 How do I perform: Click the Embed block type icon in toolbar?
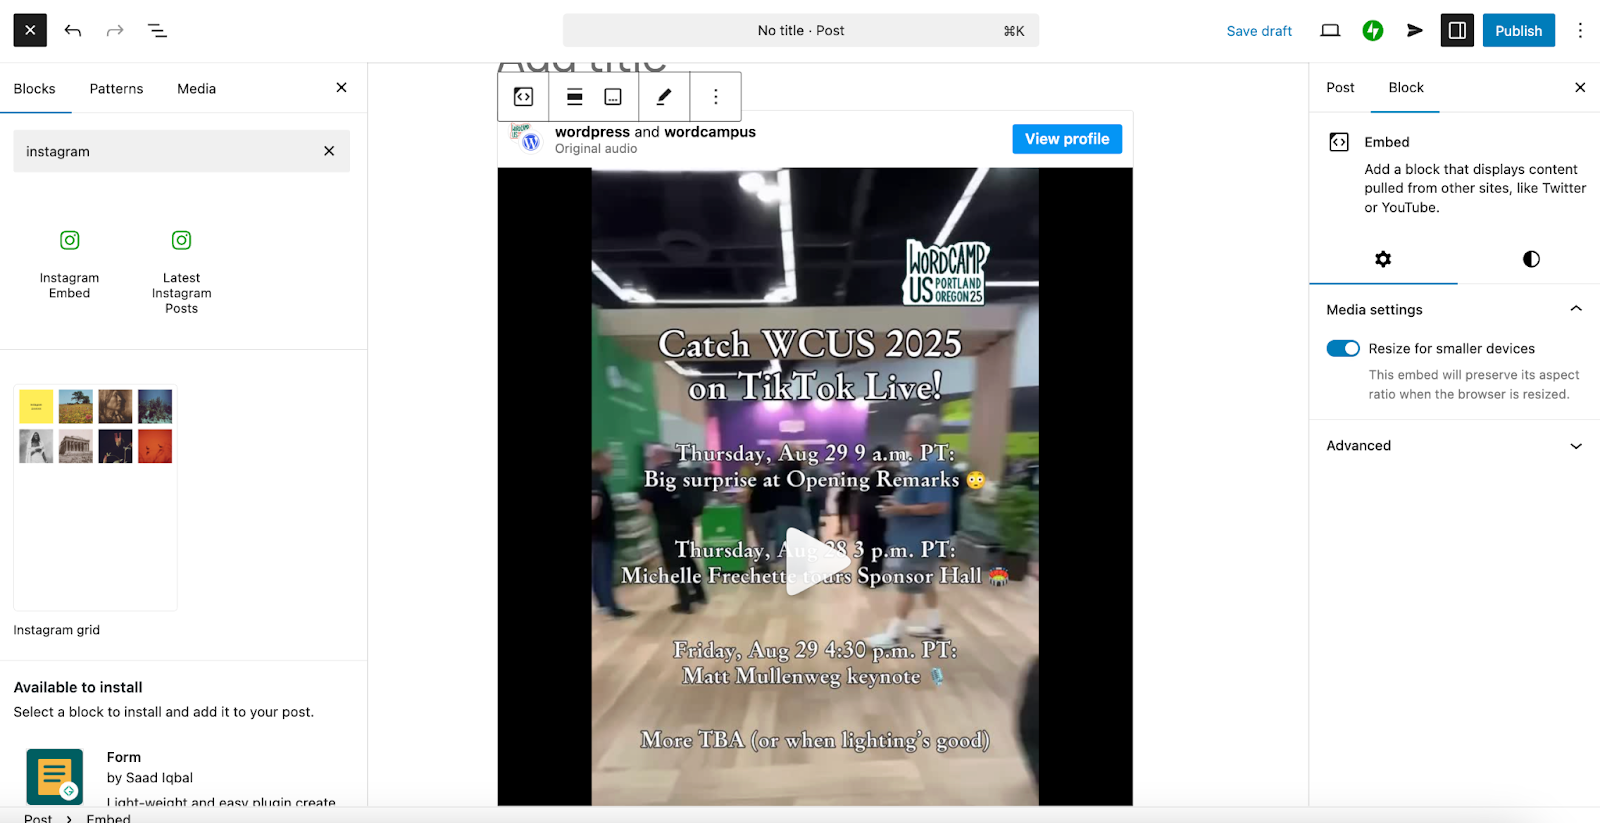523,97
